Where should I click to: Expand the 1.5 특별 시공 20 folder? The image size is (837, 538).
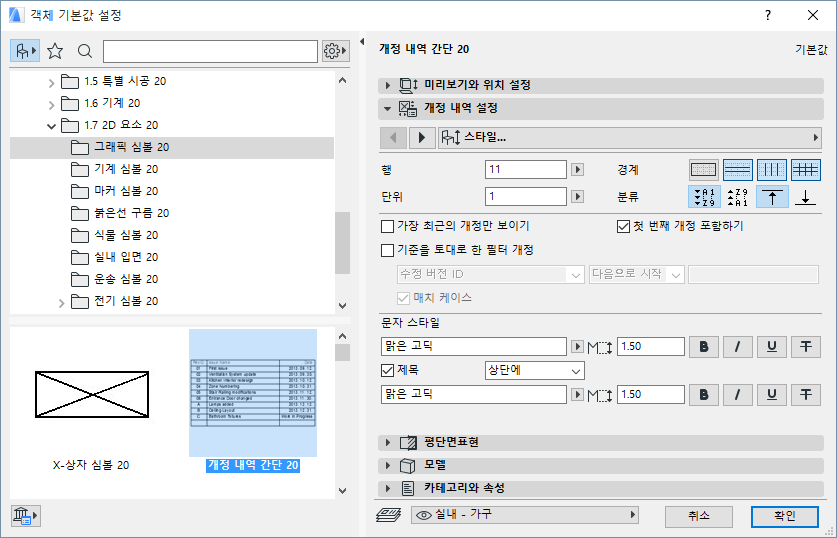[51, 83]
